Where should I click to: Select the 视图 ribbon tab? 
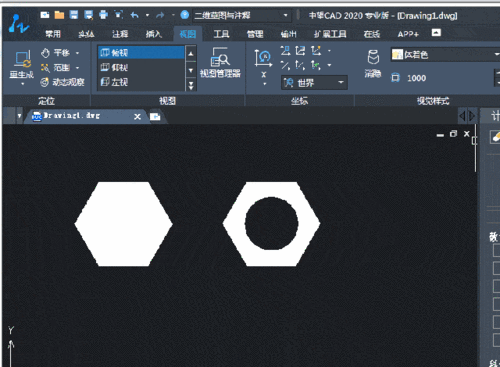(x=188, y=34)
